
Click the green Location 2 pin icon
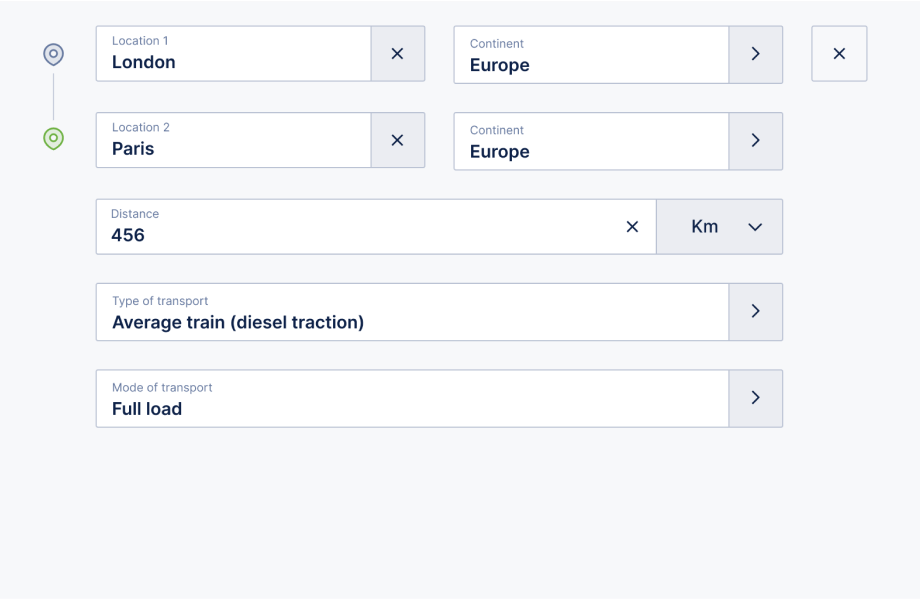tap(53, 139)
